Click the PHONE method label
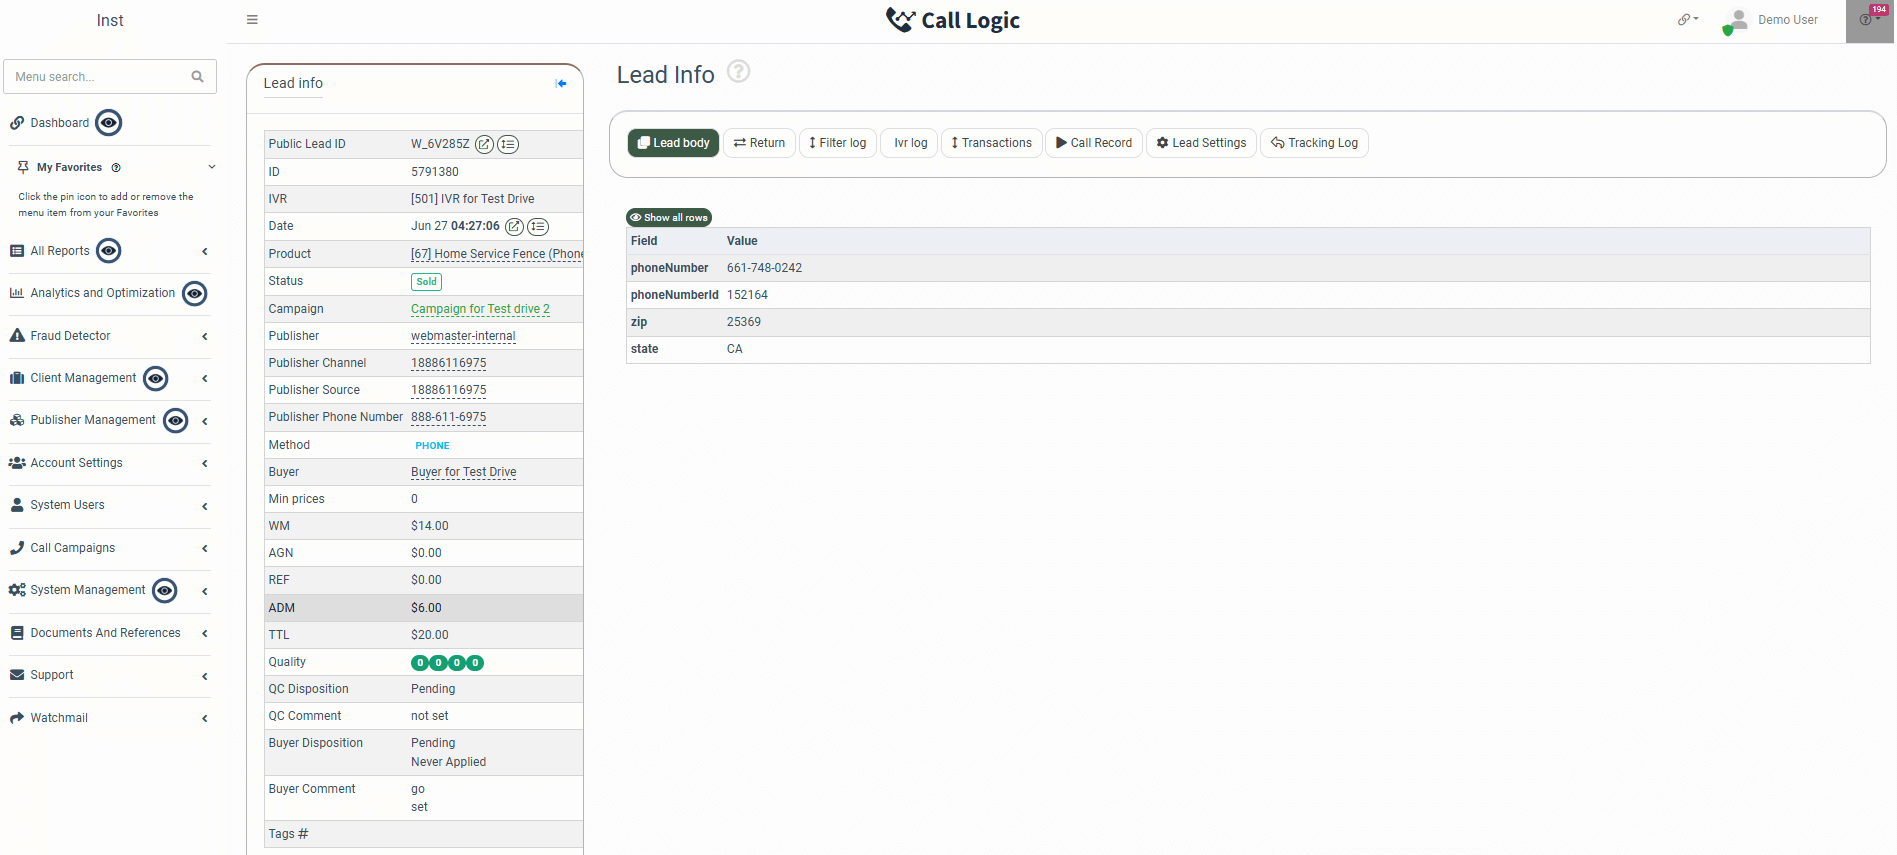 432,446
